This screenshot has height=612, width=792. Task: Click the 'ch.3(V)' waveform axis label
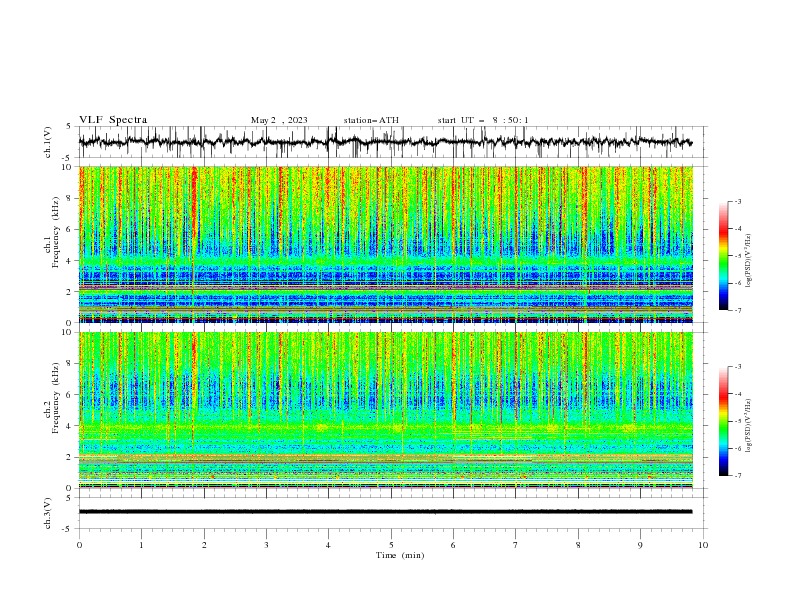(x=48, y=513)
